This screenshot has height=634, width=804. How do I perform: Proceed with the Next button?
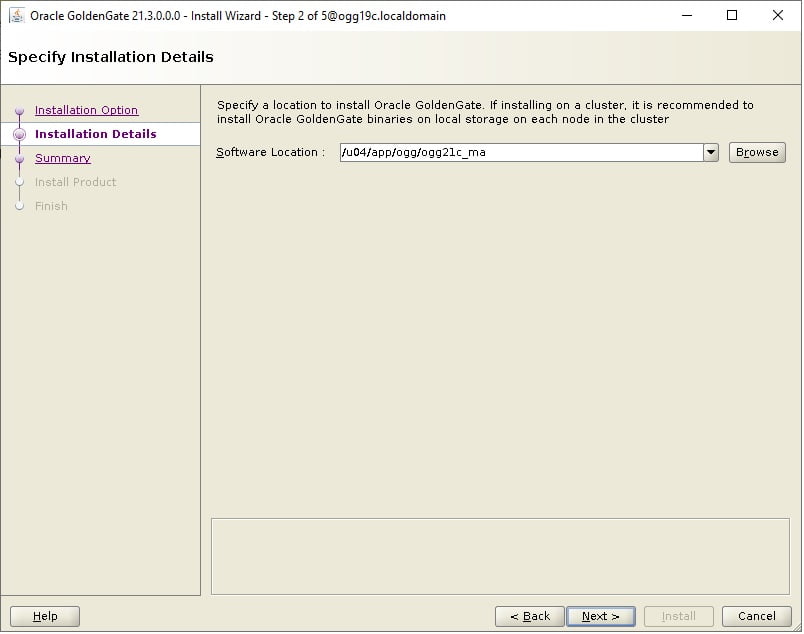601,616
